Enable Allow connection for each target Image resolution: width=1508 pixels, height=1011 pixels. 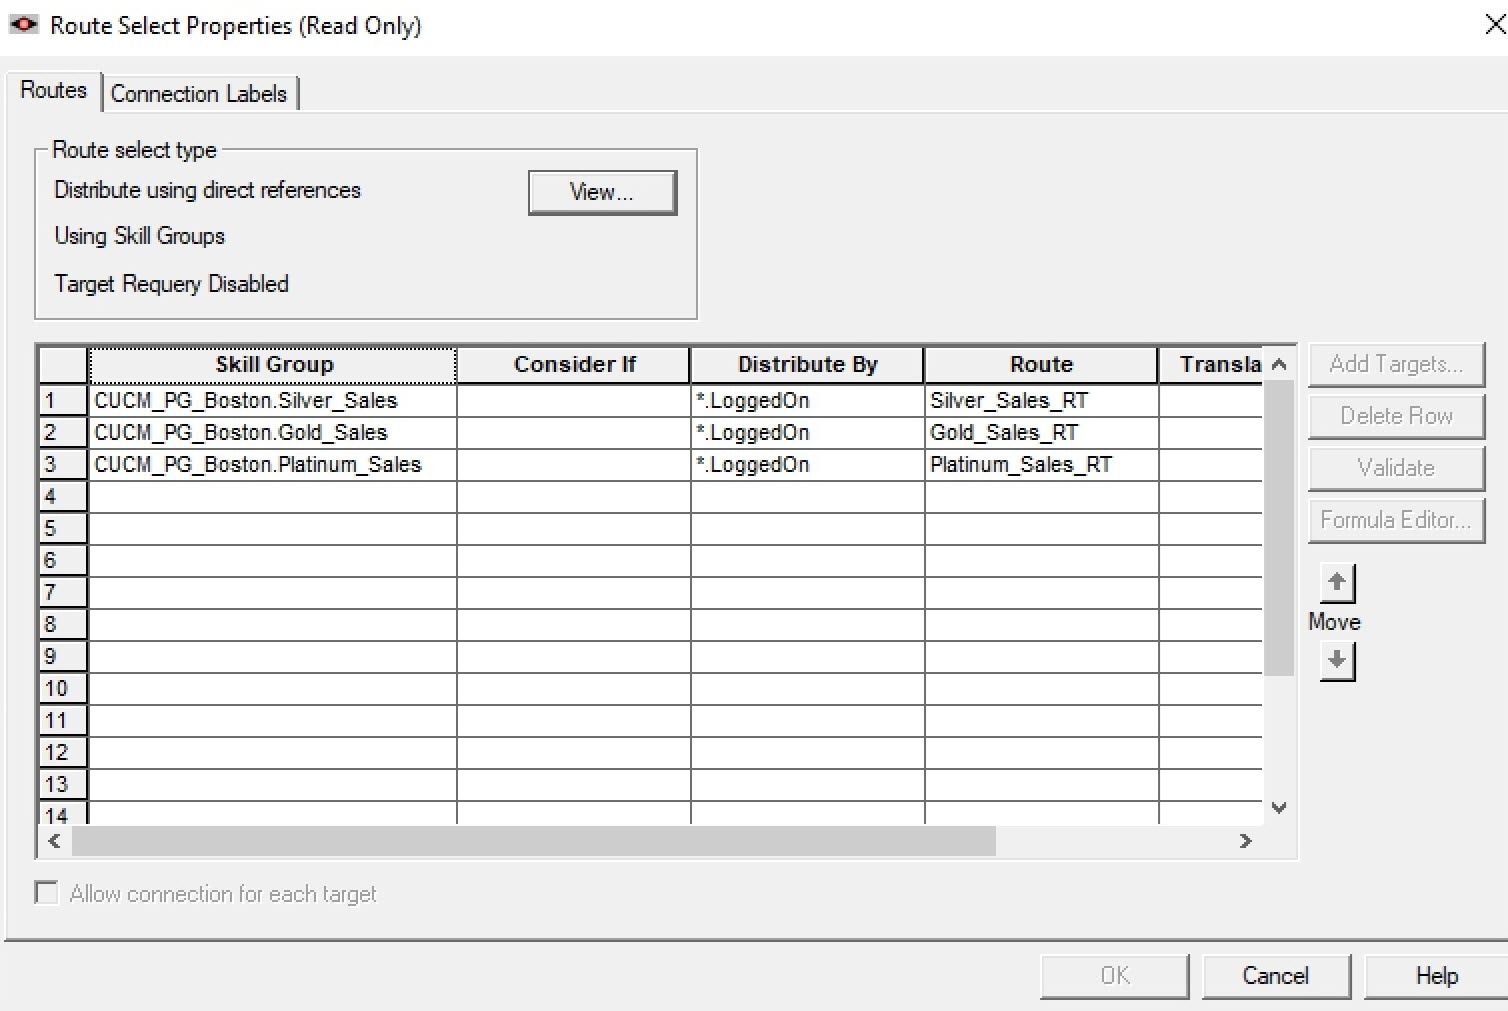[x=46, y=891]
